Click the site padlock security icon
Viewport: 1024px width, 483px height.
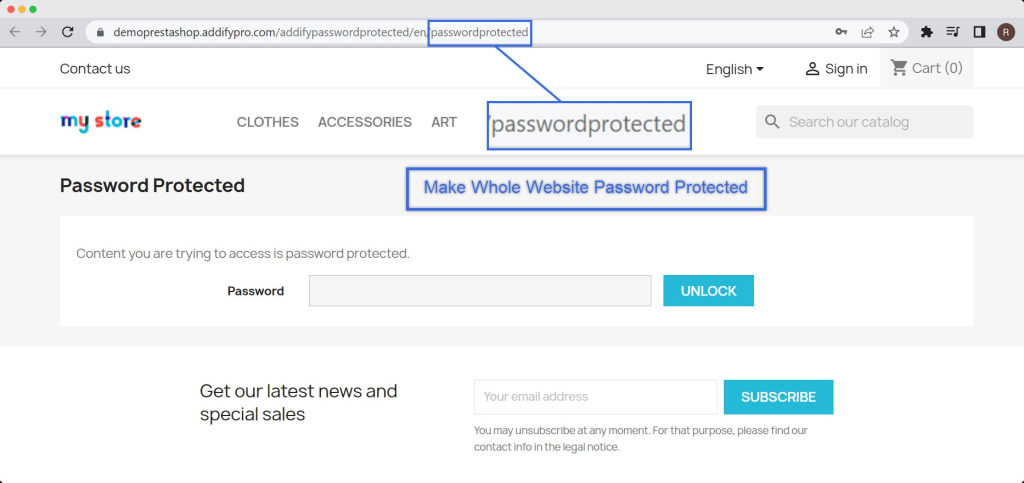click(99, 32)
